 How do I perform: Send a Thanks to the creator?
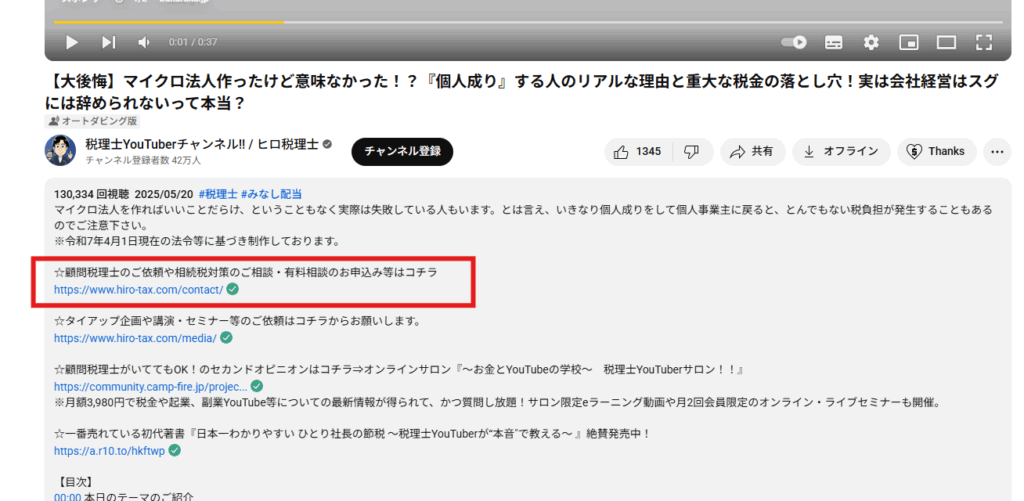coord(936,151)
